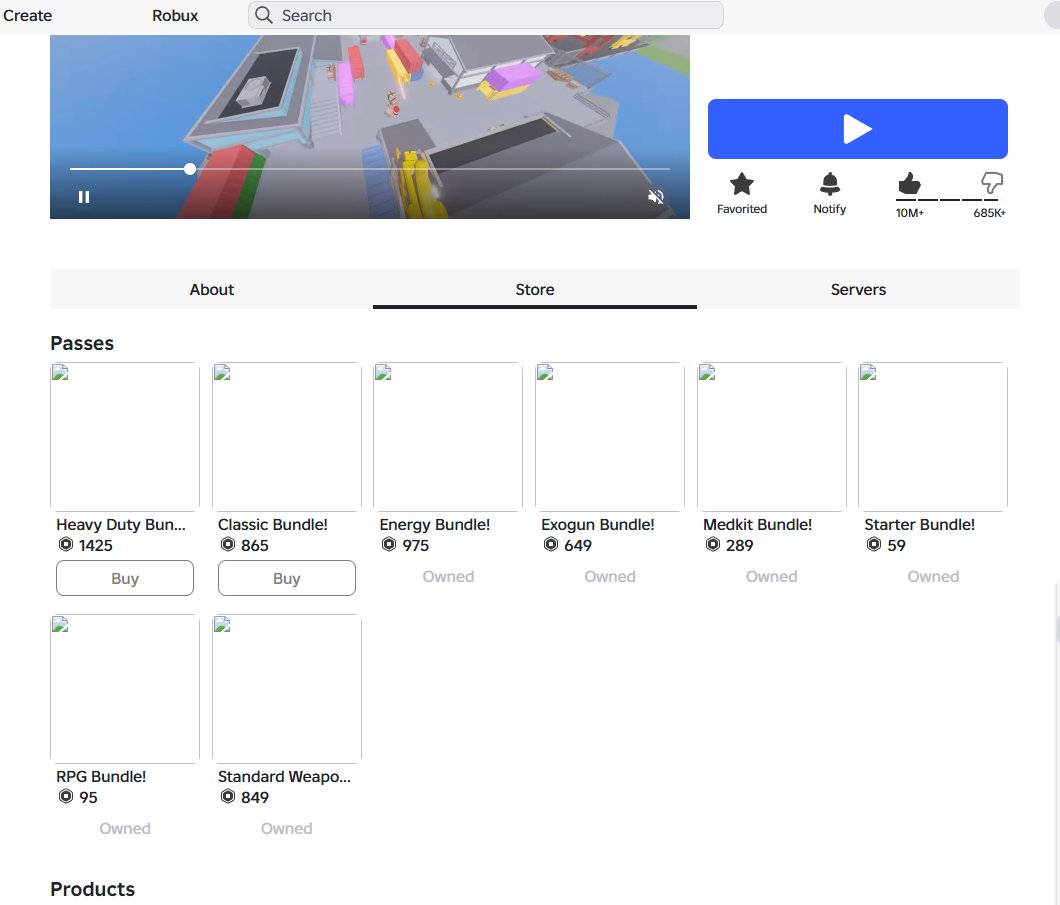Open Medkit Bundle thumbnail
Viewport: 1060px width, 905px height.
coord(771,437)
